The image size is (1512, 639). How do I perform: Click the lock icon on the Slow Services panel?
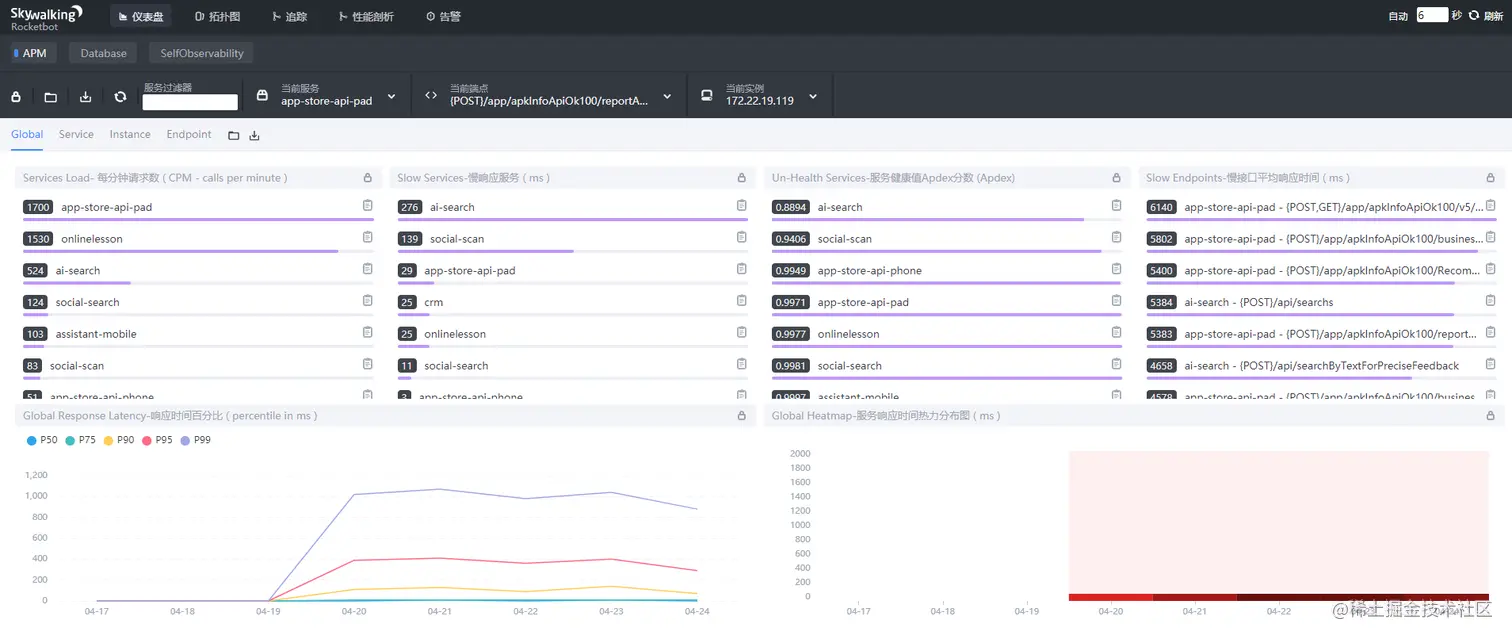point(741,178)
